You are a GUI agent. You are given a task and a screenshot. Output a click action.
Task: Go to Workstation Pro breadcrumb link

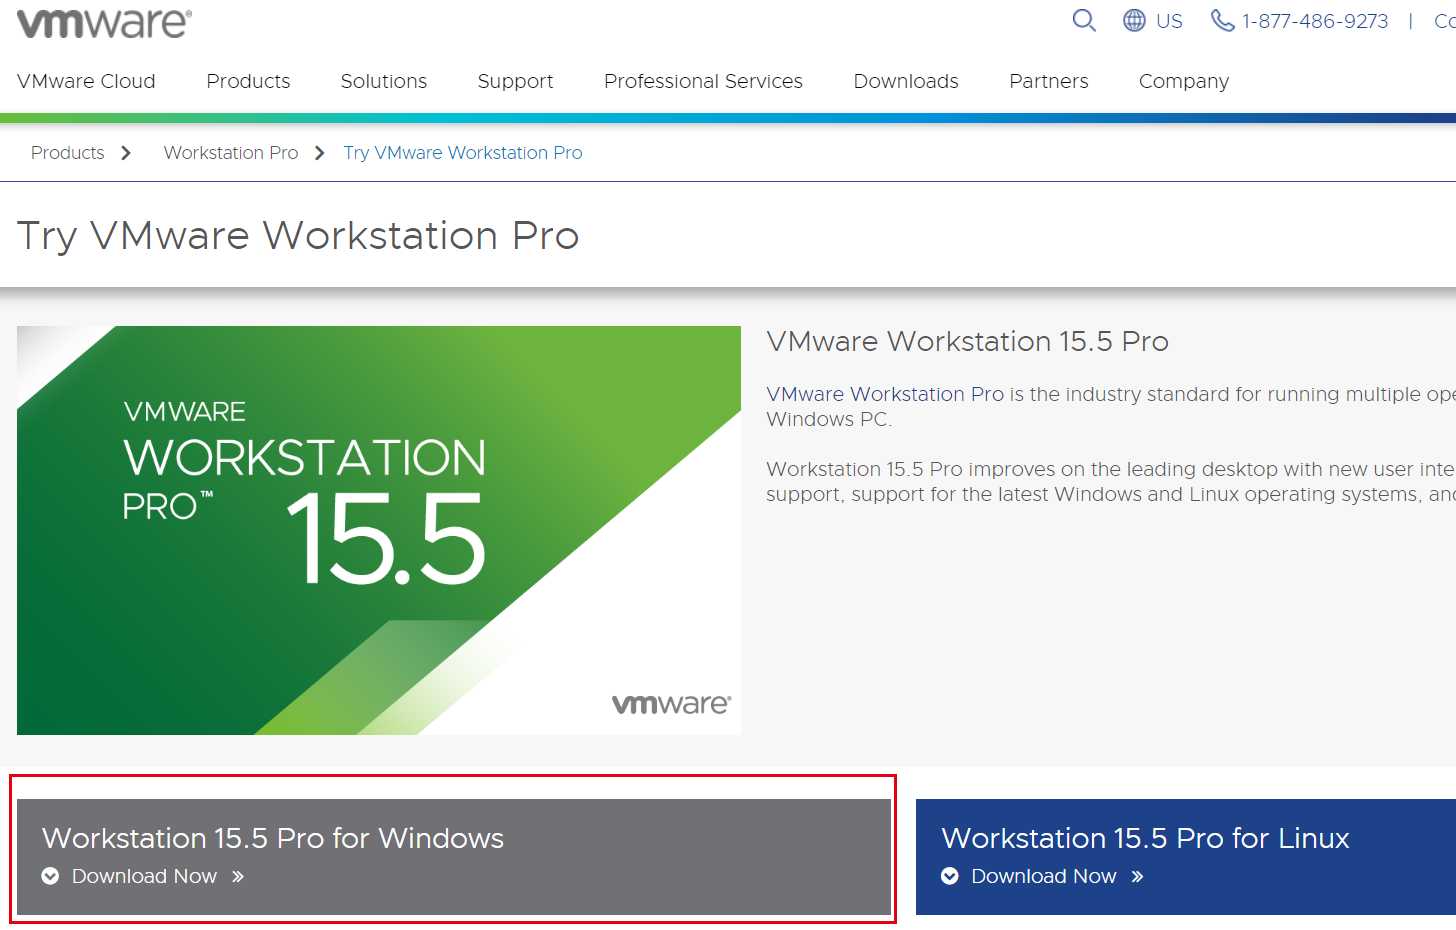coord(231,153)
